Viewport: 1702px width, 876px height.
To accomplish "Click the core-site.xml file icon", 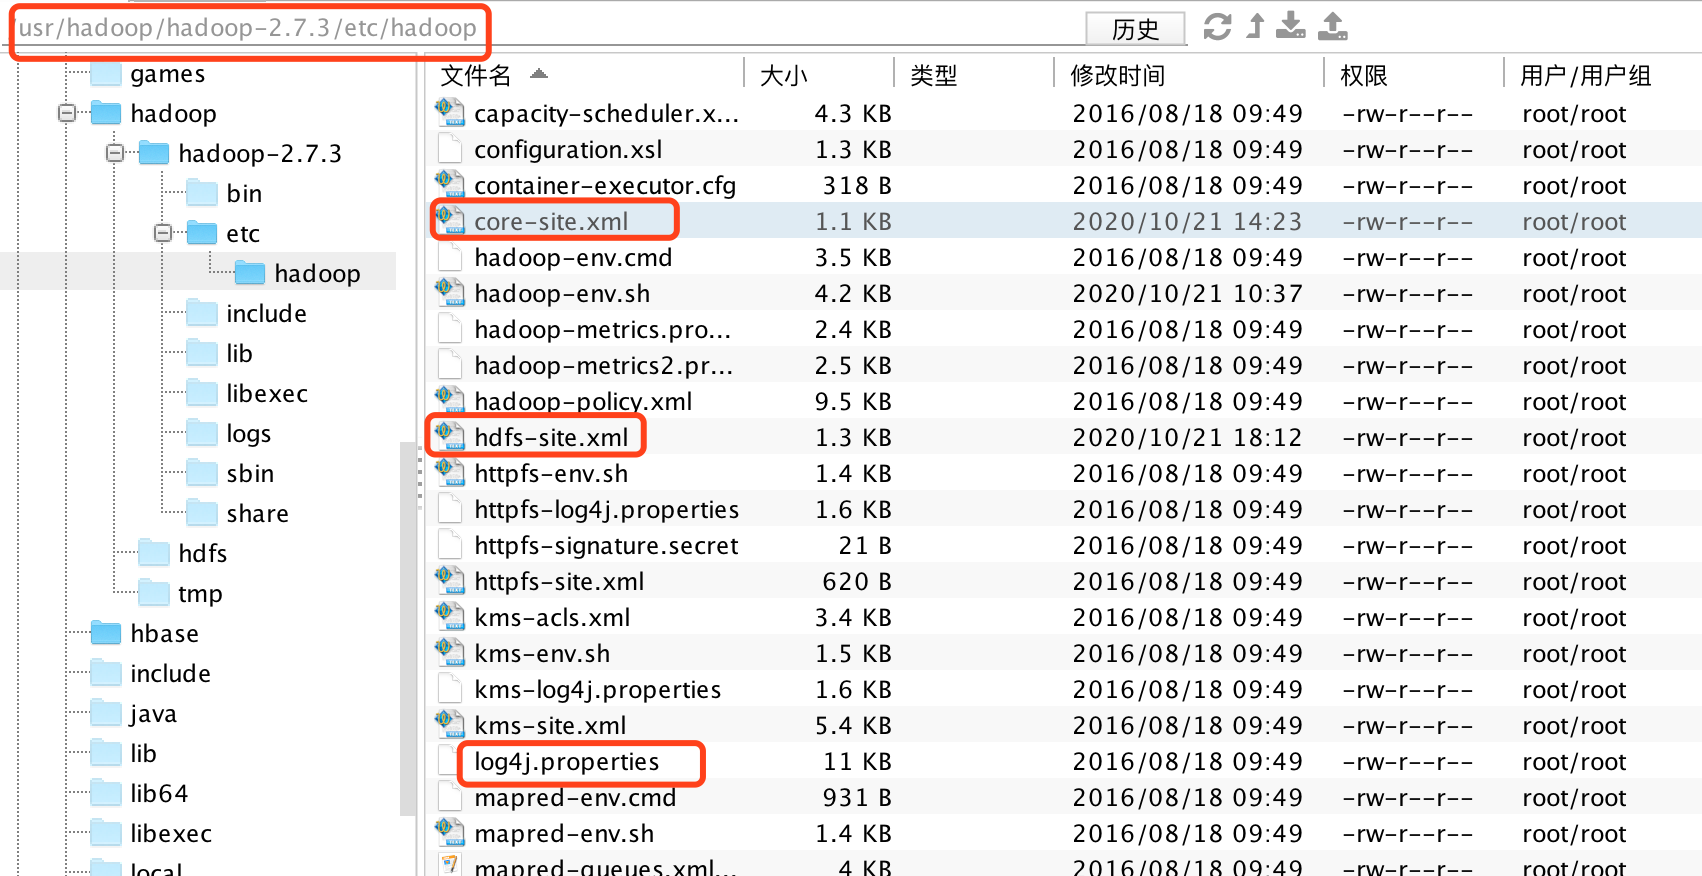I will pyautogui.click(x=450, y=220).
